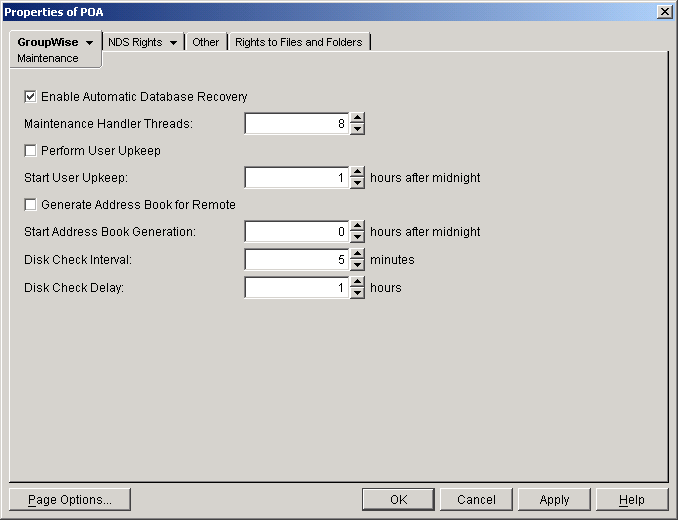Enable Perform User Upkeep checkbox
This screenshot has width=678, height=520.
click(x=30, y=150)
